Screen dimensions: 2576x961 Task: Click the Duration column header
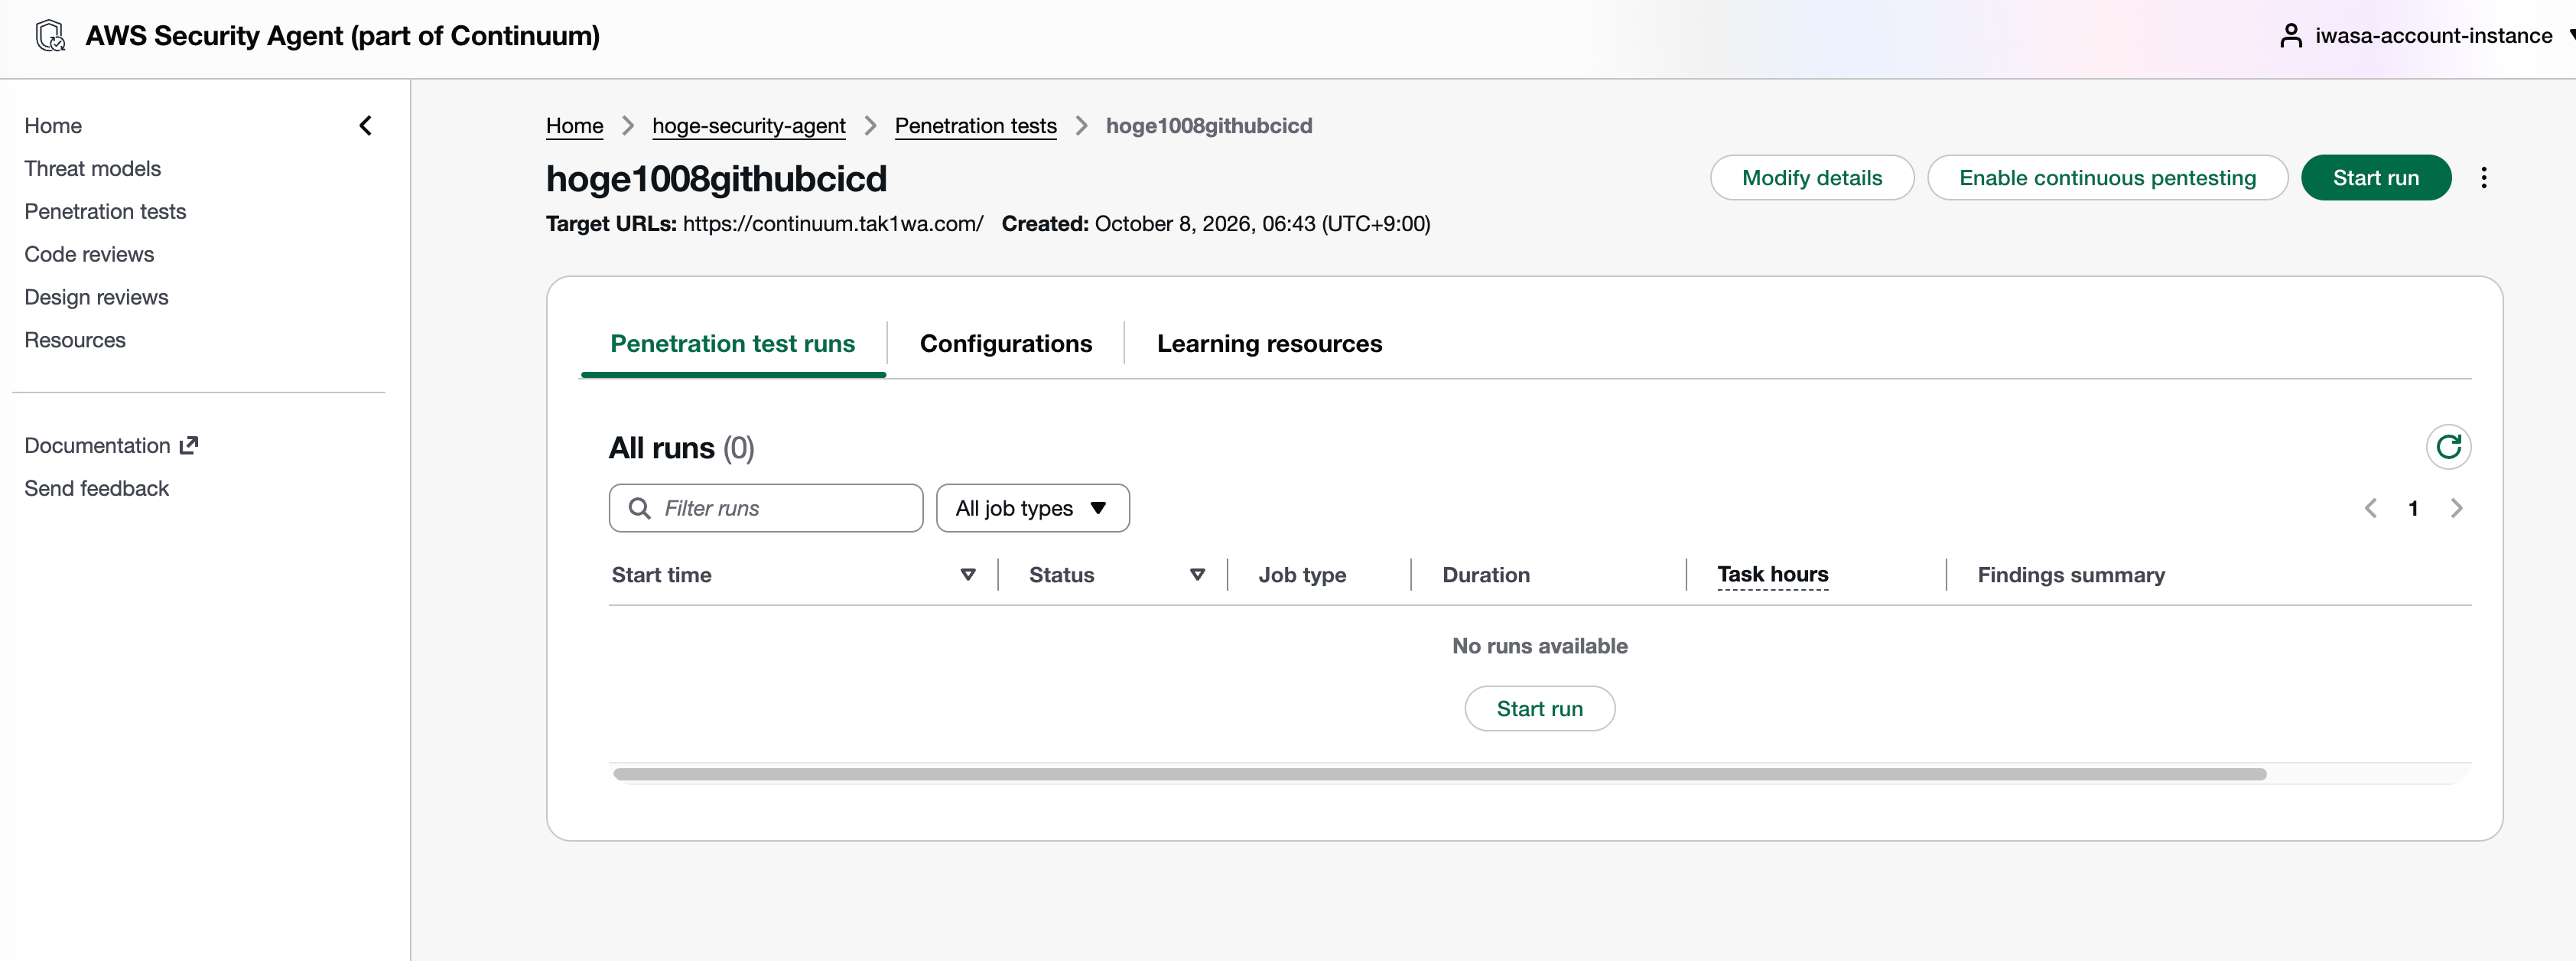click(x=1485, y=575)
